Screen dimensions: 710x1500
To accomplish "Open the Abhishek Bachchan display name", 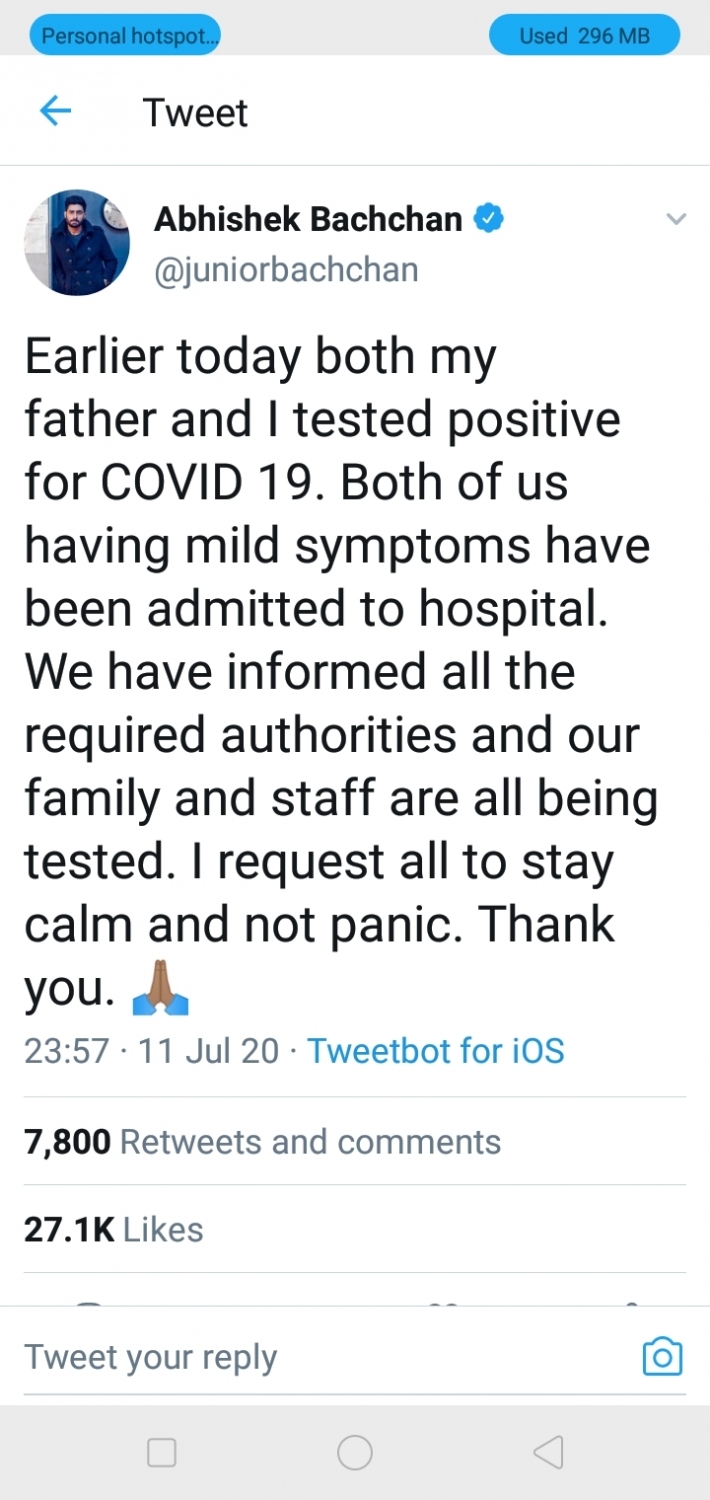I will coord(308,220).
